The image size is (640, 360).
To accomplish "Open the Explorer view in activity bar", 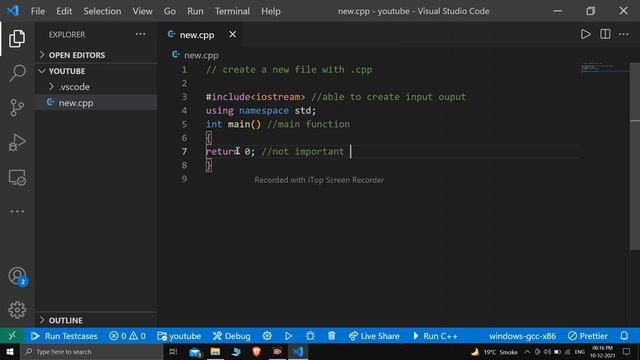I will (17, 38).
